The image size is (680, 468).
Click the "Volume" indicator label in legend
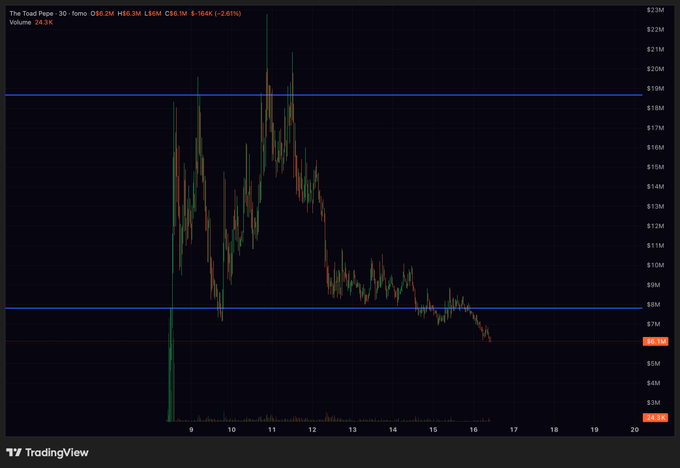pyautogui.click(x=20, y=22)
